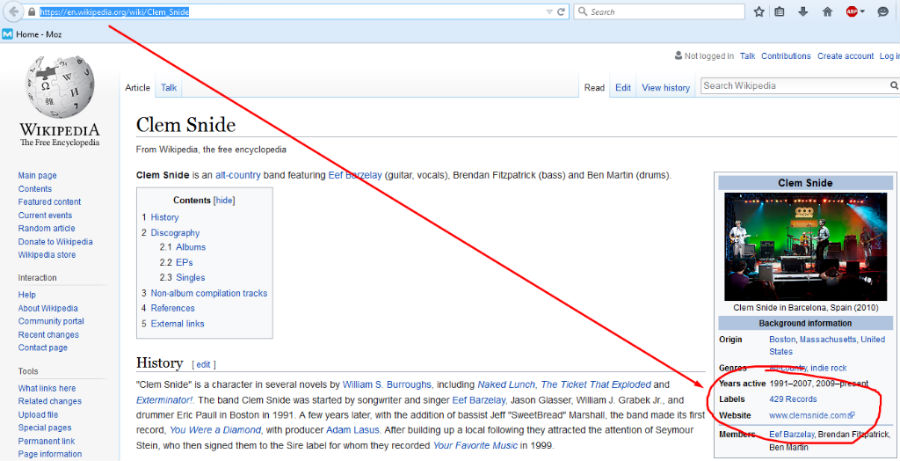Open the alt-country link in intro
The width and height of the screenshot is (900, 461).
point(238,175)
